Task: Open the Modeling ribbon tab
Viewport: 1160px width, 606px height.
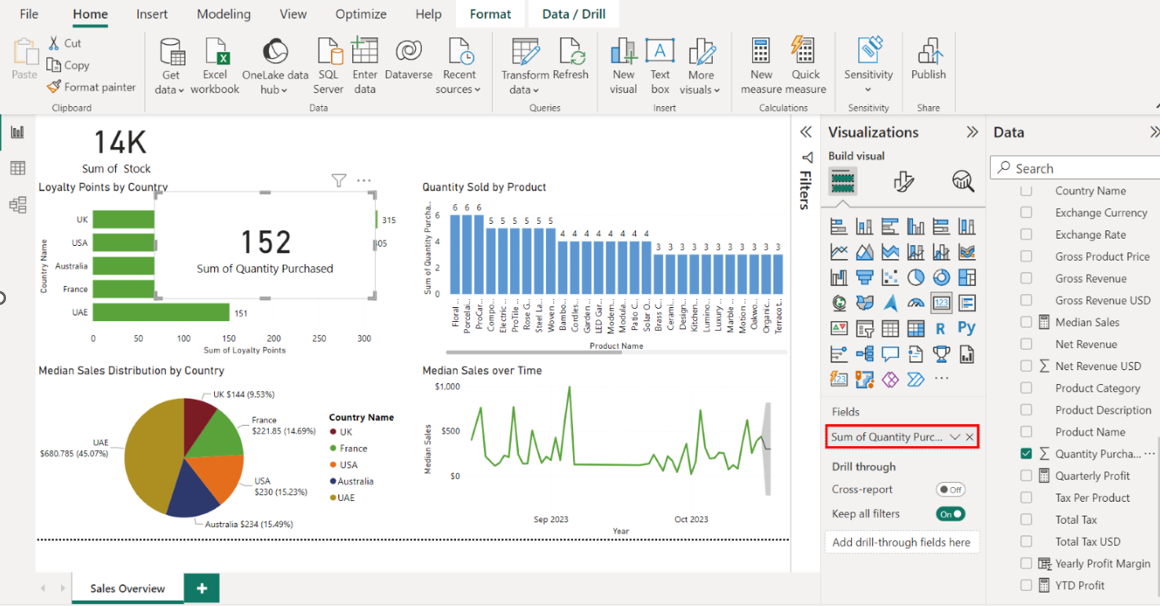Action: [x=224, y=14]
